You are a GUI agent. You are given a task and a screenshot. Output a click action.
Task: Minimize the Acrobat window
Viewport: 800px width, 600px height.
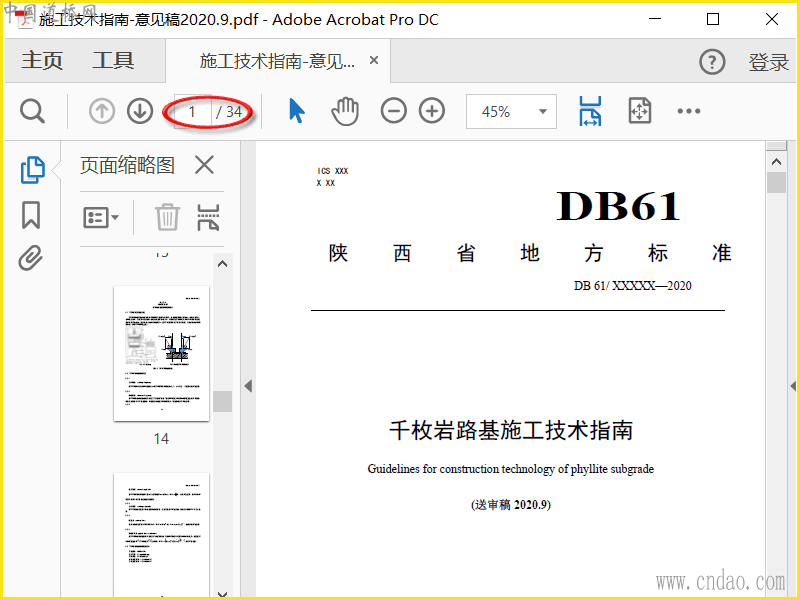655,19
